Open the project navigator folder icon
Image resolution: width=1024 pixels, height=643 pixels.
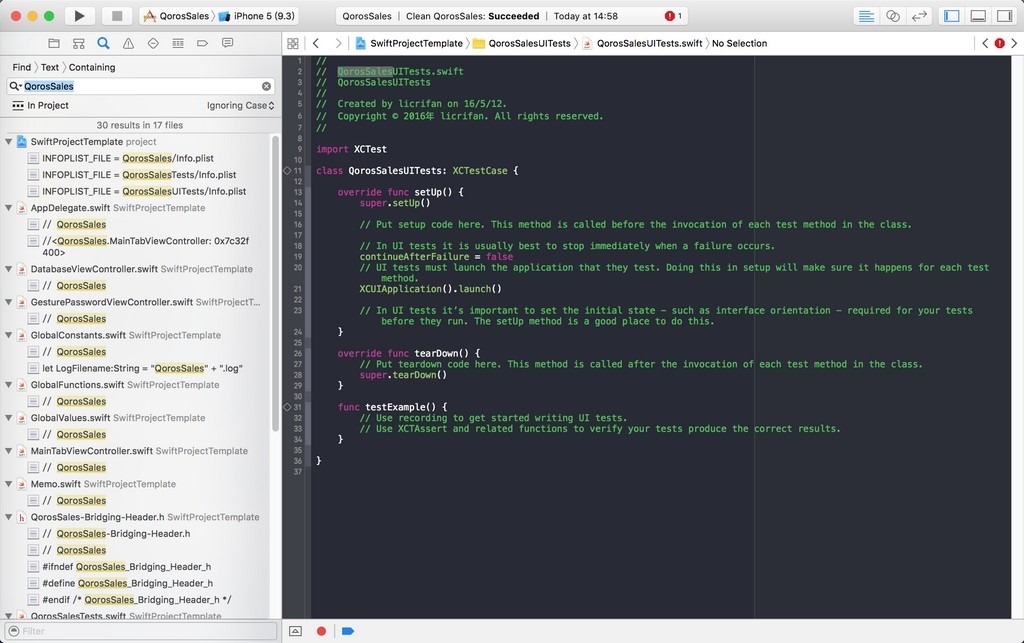pos(54,43)
